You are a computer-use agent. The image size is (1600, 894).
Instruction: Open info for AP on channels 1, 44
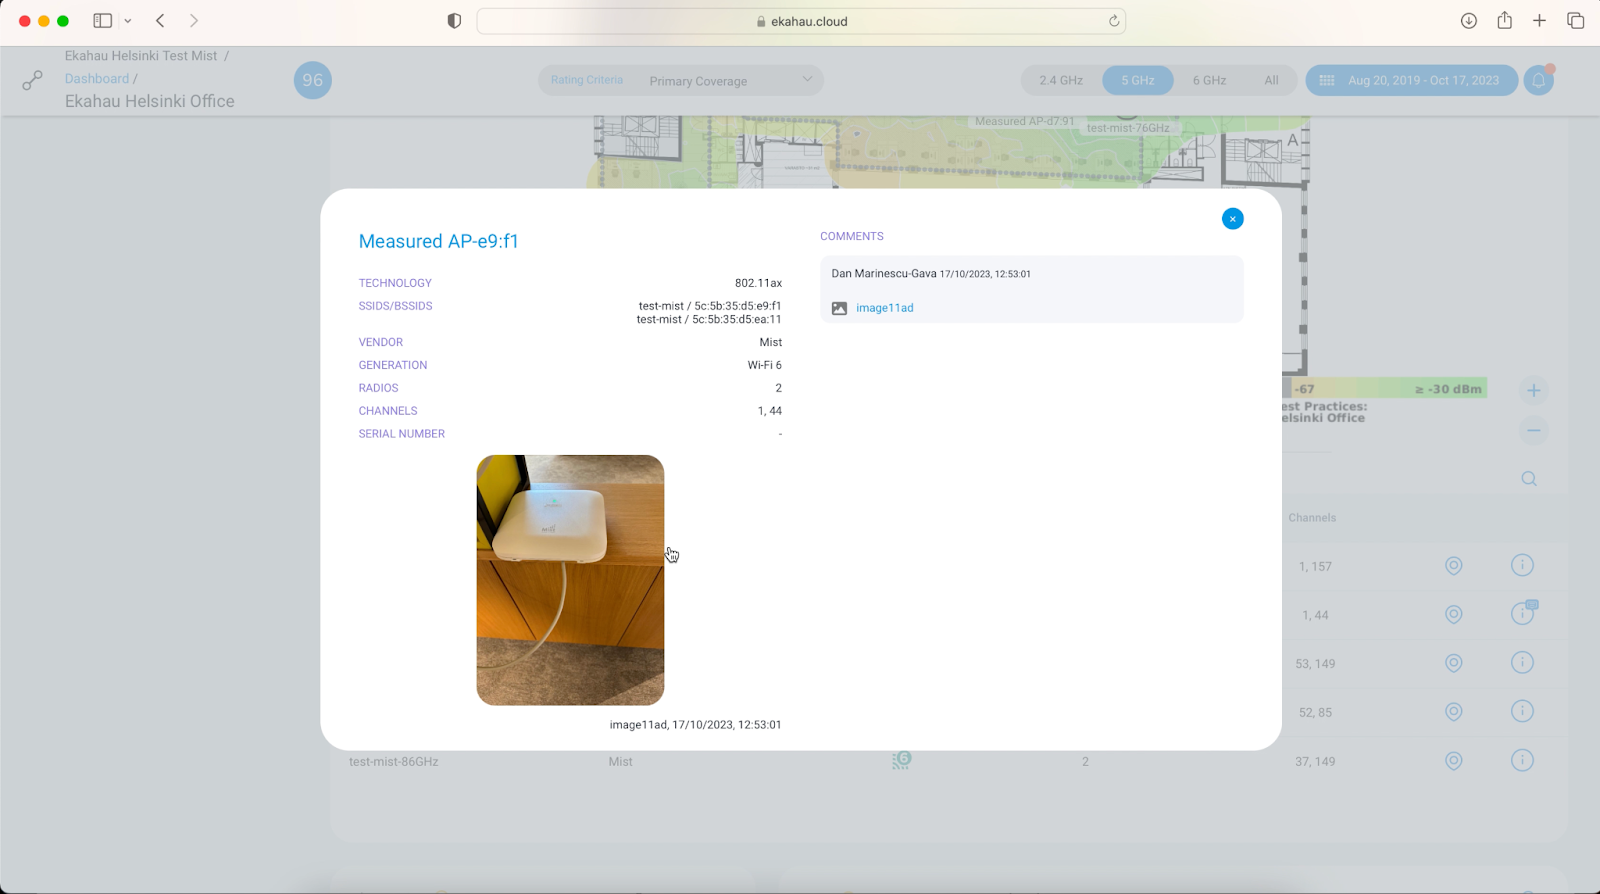(x=1522, y=614)
